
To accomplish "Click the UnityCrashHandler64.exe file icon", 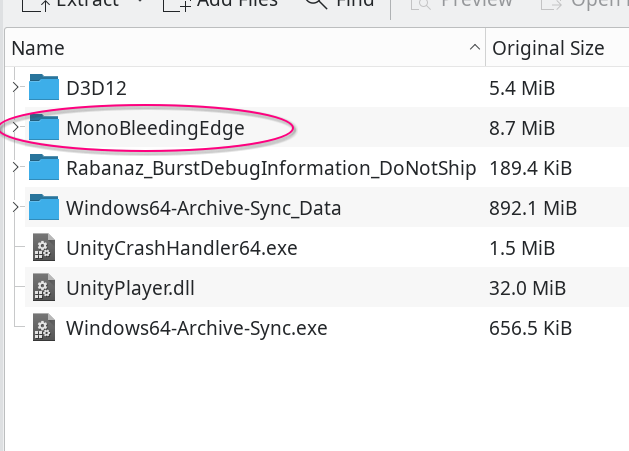I will pyautogui.click(x=44, y=247).
